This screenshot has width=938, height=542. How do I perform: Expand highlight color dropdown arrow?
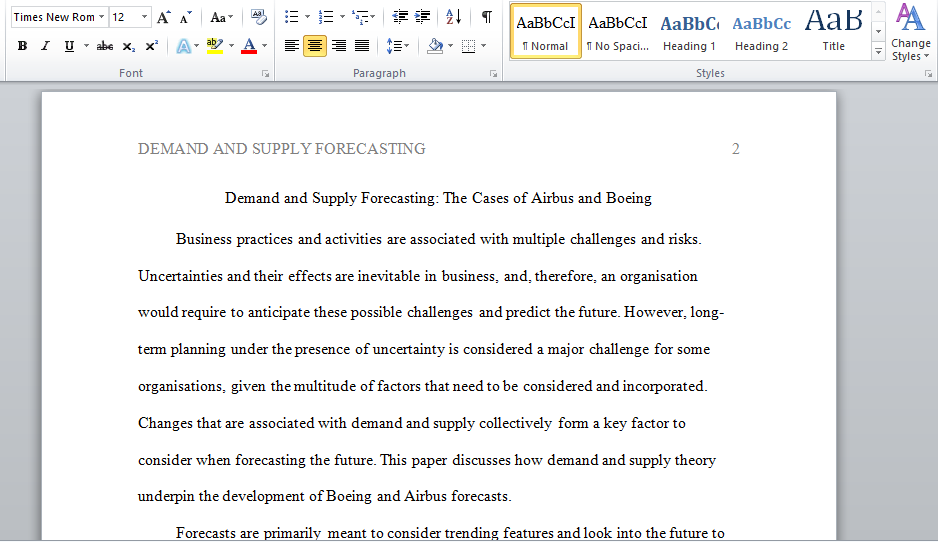[x=232, y=46]
